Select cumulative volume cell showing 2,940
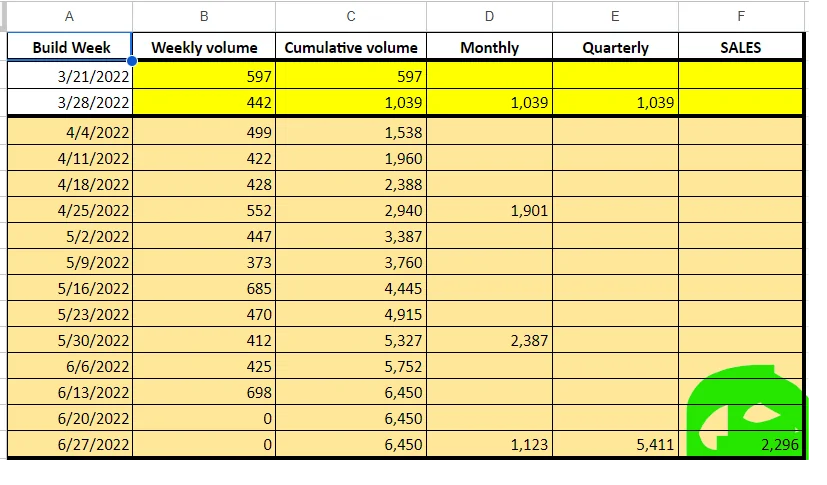The height and width of the screenshot is (485, 827). point(351,210)
